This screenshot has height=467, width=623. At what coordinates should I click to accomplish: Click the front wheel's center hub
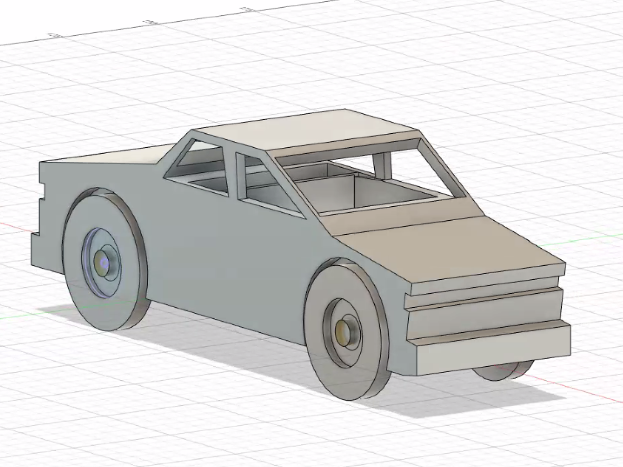click(345, 332)
